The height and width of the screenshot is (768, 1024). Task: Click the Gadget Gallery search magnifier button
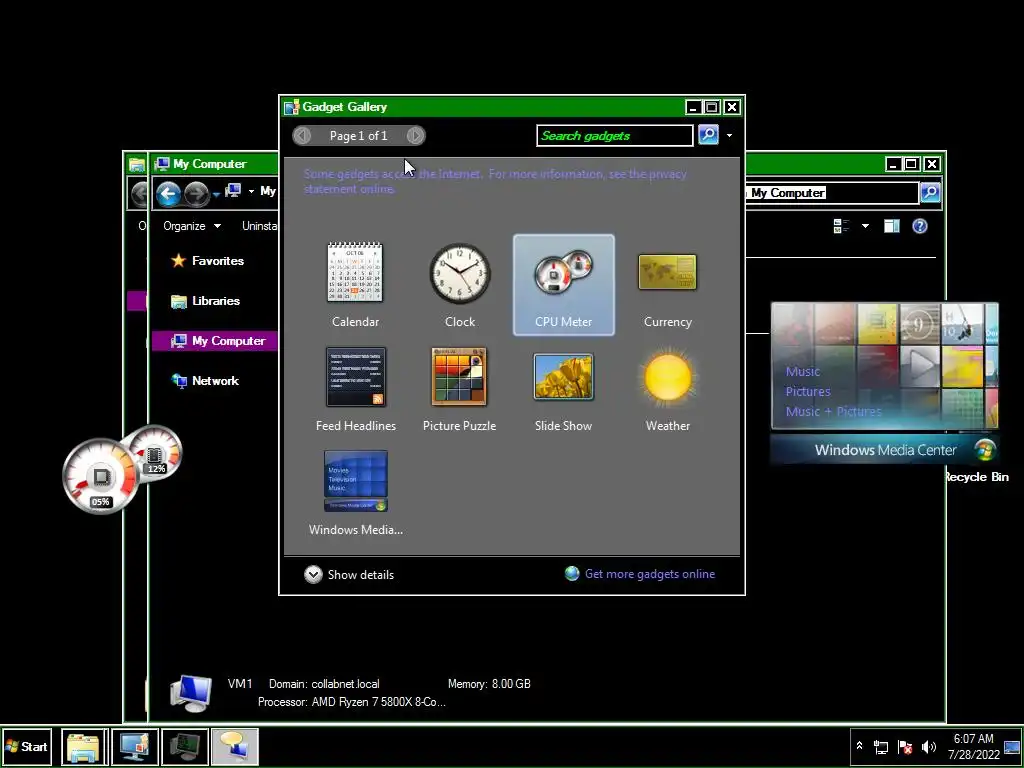coord(709,135)
